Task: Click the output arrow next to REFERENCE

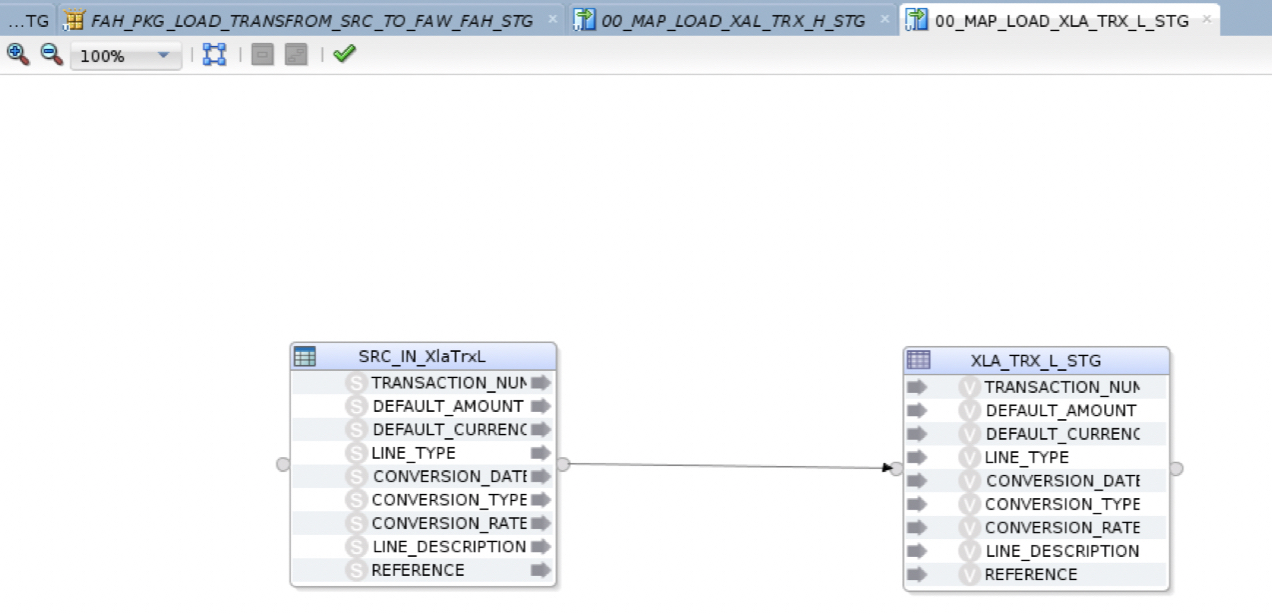Action: (x=539, y=570)
